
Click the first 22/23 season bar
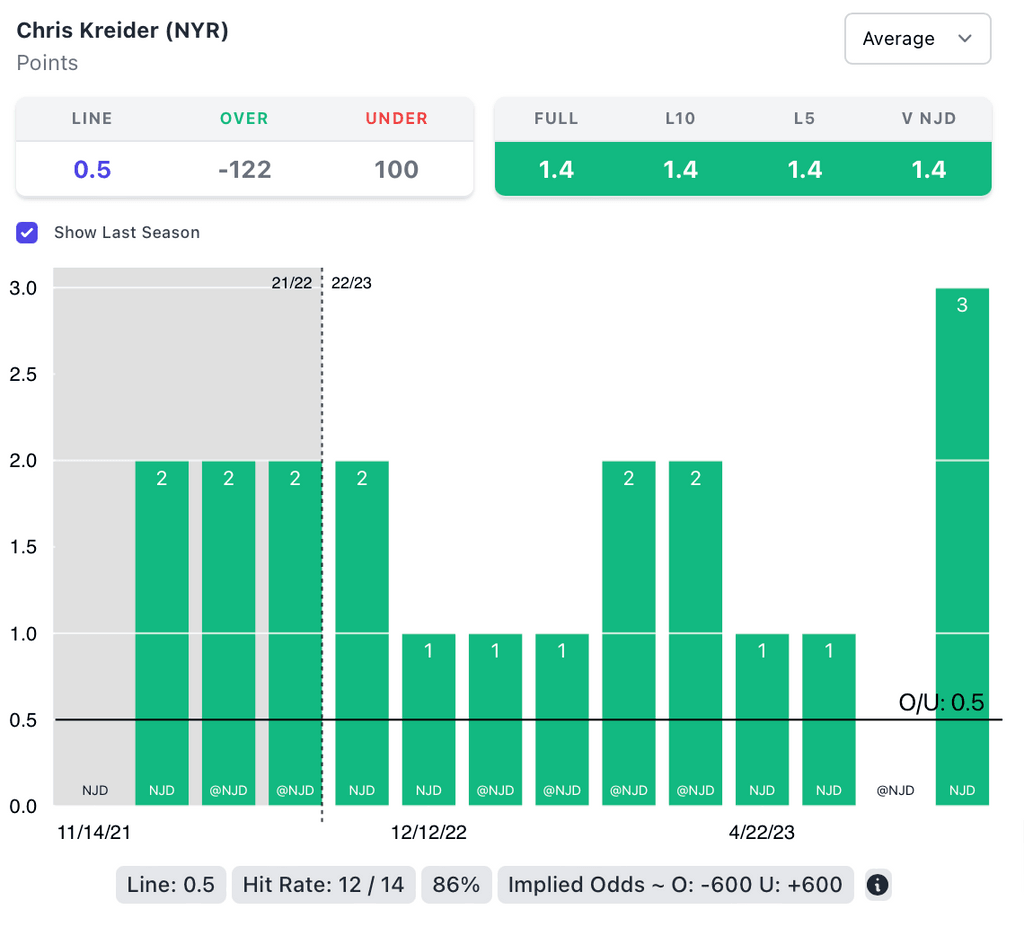(x=362, y=633)
